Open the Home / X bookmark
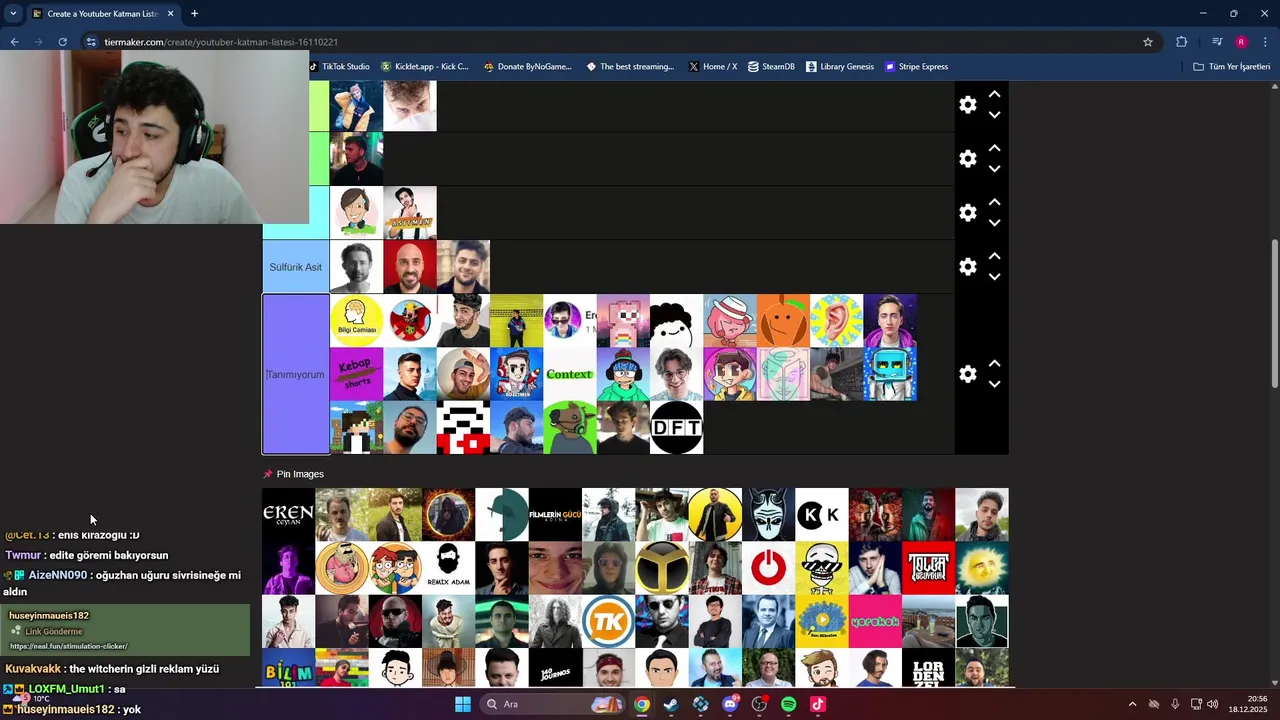Screen dimensions: 1280x720 coord(713,67)
